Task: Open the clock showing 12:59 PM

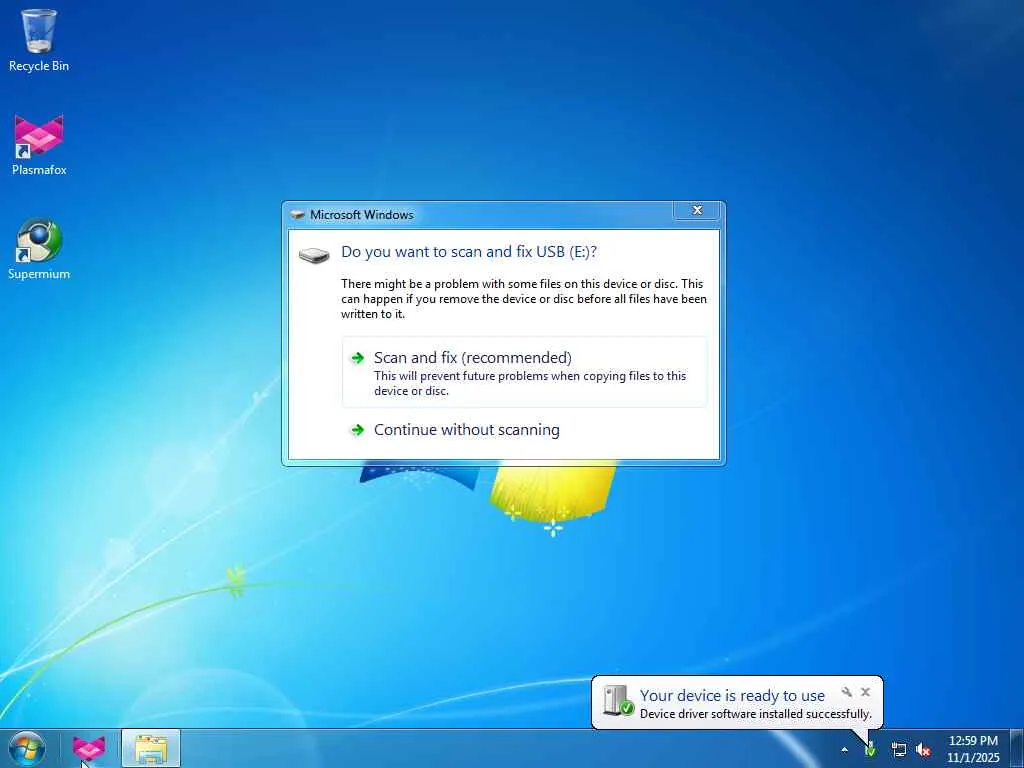Action: click(x=973, y=749)
